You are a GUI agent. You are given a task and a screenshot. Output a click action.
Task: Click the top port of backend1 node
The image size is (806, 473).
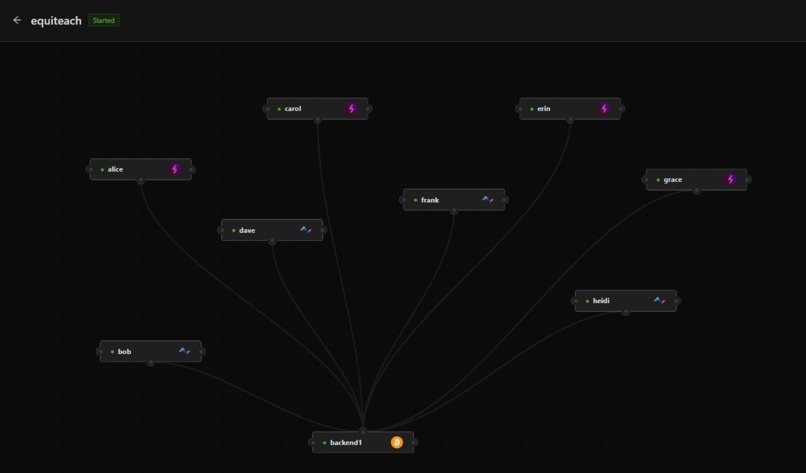point(363,431)
